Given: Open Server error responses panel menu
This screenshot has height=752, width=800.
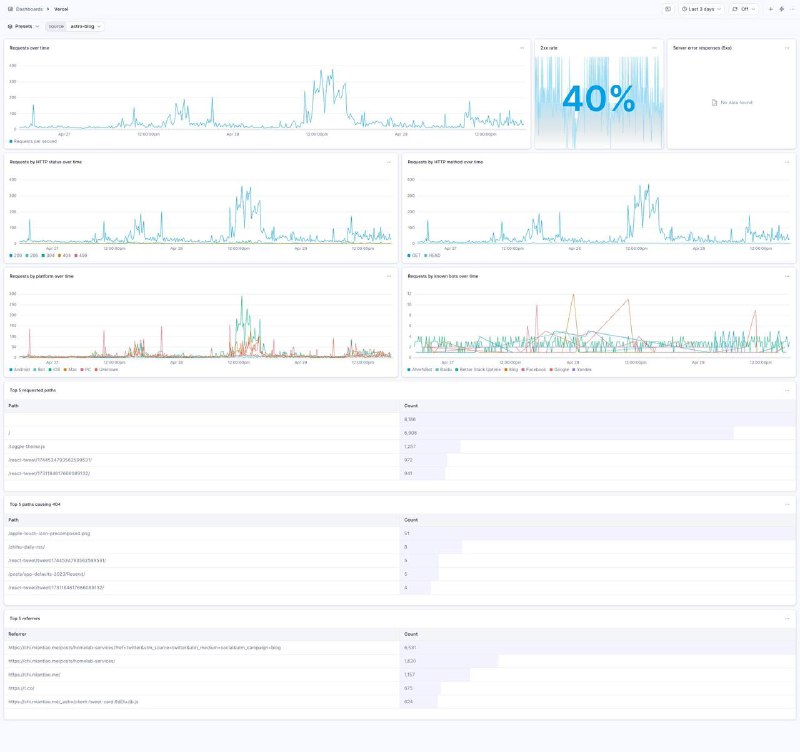Looking at the screenshot, I should coord(787,48).
